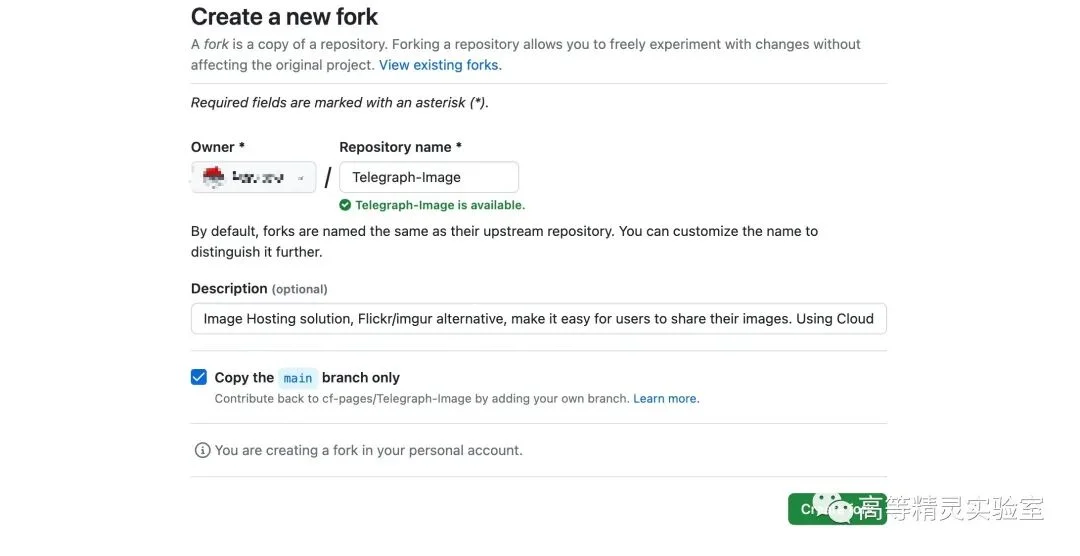Click the personal account fork notice text
The image size is (1080, 556).
[x=368, y=451]
